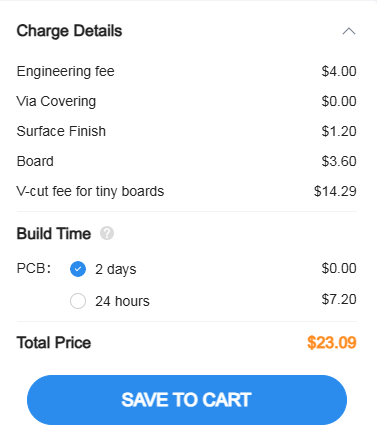Click the $7.20 expedite price
The width and height of the screenshot is (377, 443).
[339, 299]
